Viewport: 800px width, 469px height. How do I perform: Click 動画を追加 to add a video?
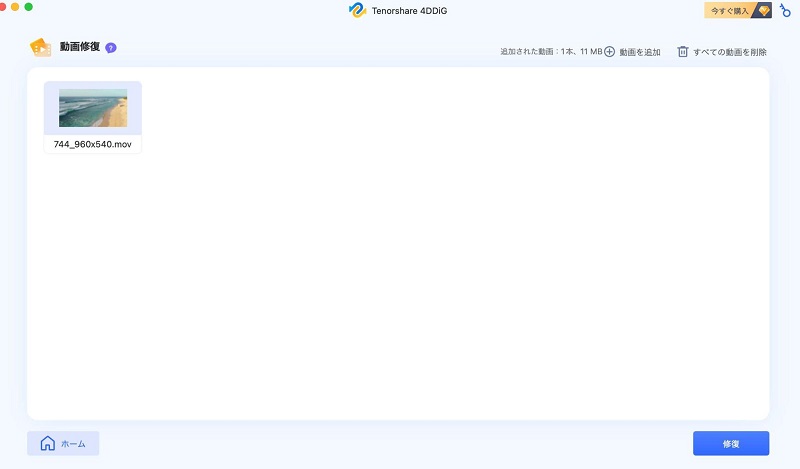click(x=640, y=52)
